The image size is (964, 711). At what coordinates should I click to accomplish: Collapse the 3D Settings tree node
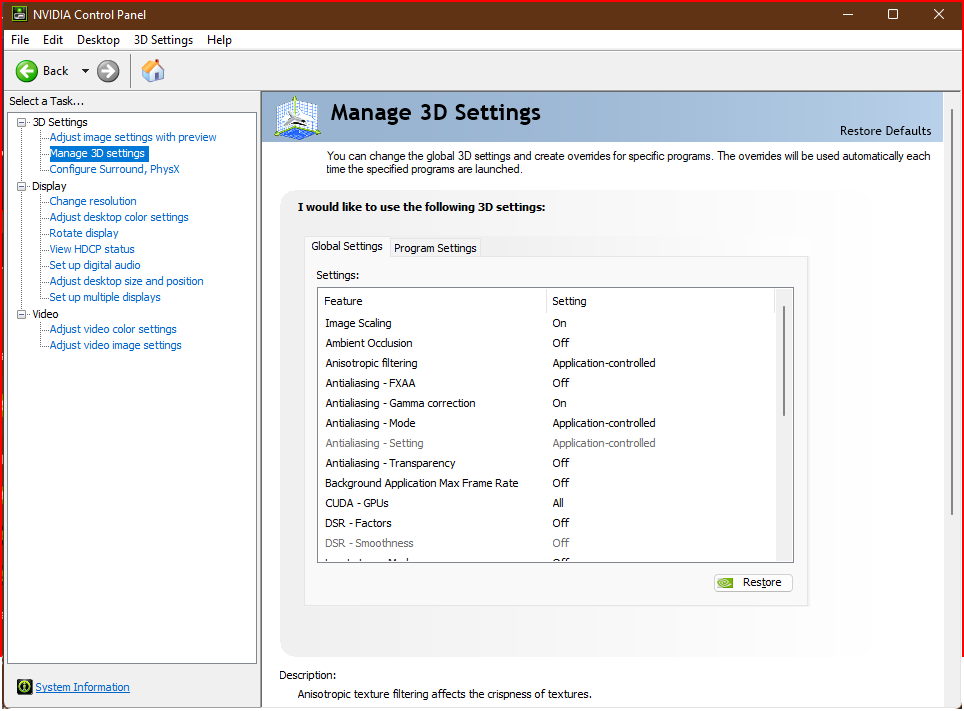[x=22, y=122]
